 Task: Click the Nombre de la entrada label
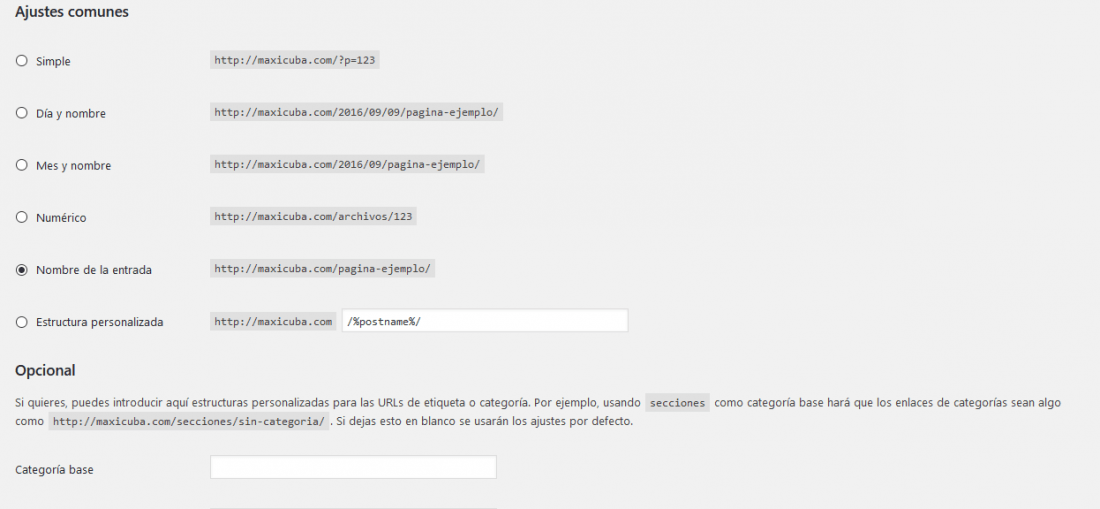(94, 270)
